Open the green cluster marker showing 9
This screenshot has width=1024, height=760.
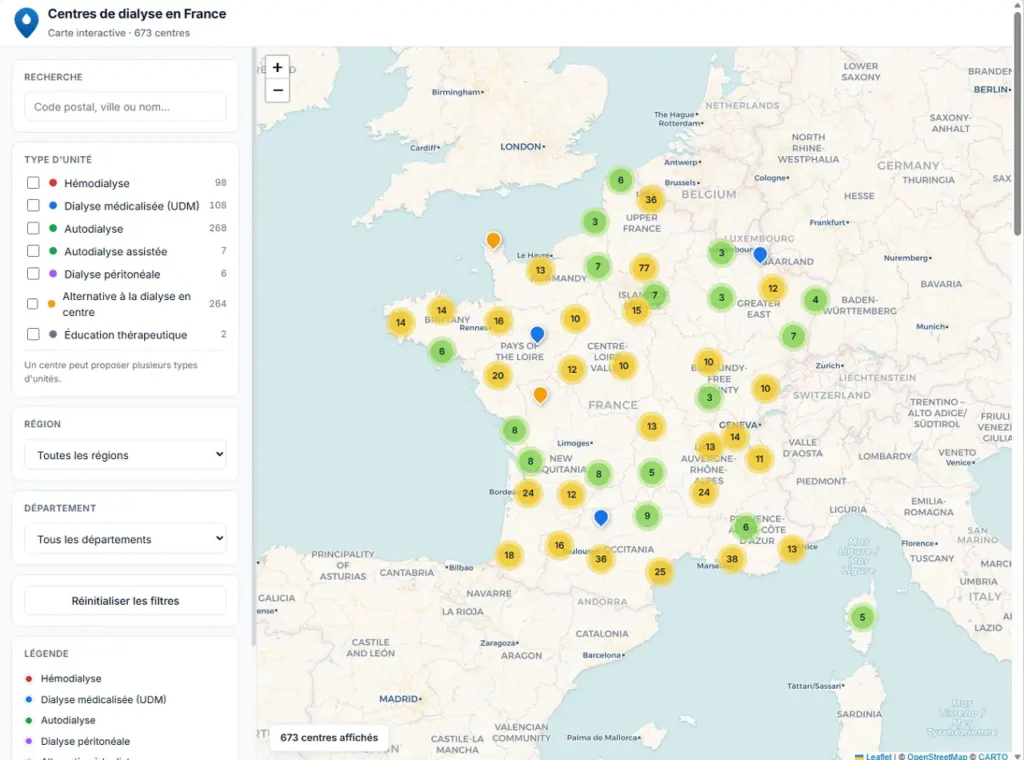[x=647, y=516]
